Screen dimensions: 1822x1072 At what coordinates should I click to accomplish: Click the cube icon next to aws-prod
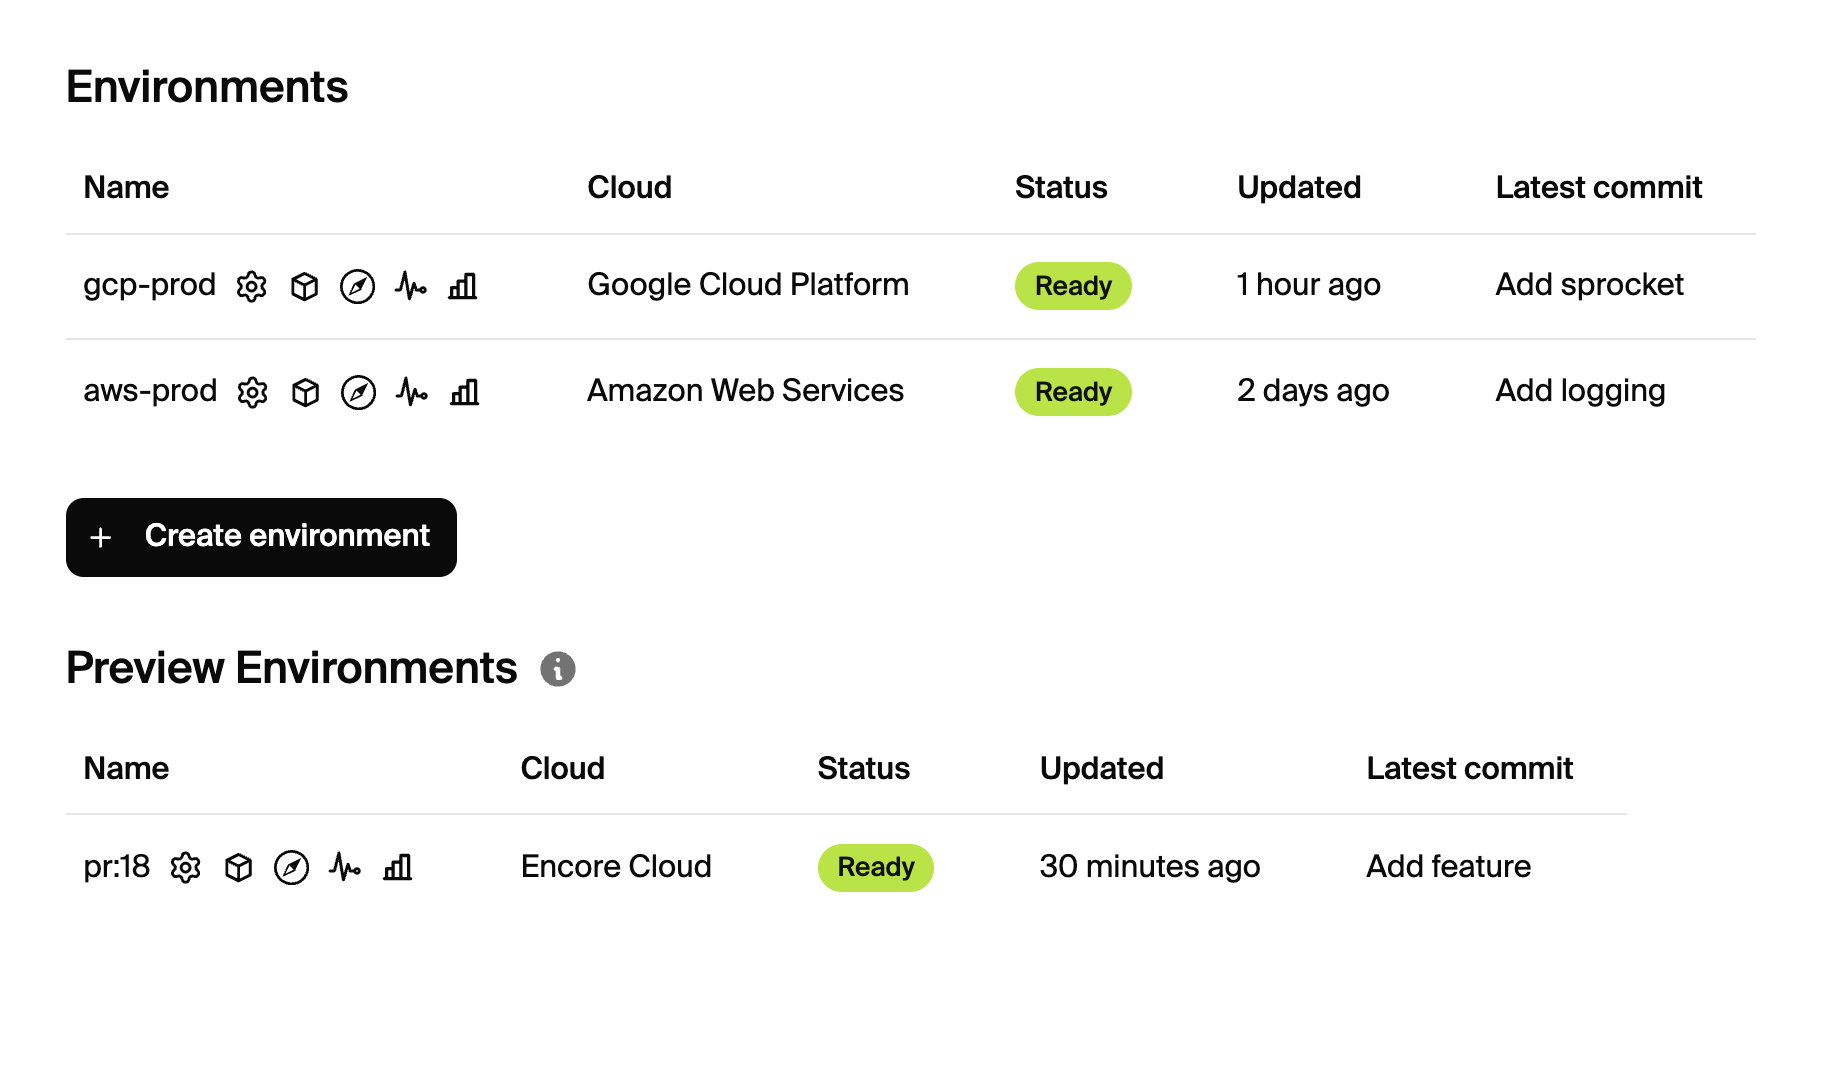coord(305,393)
